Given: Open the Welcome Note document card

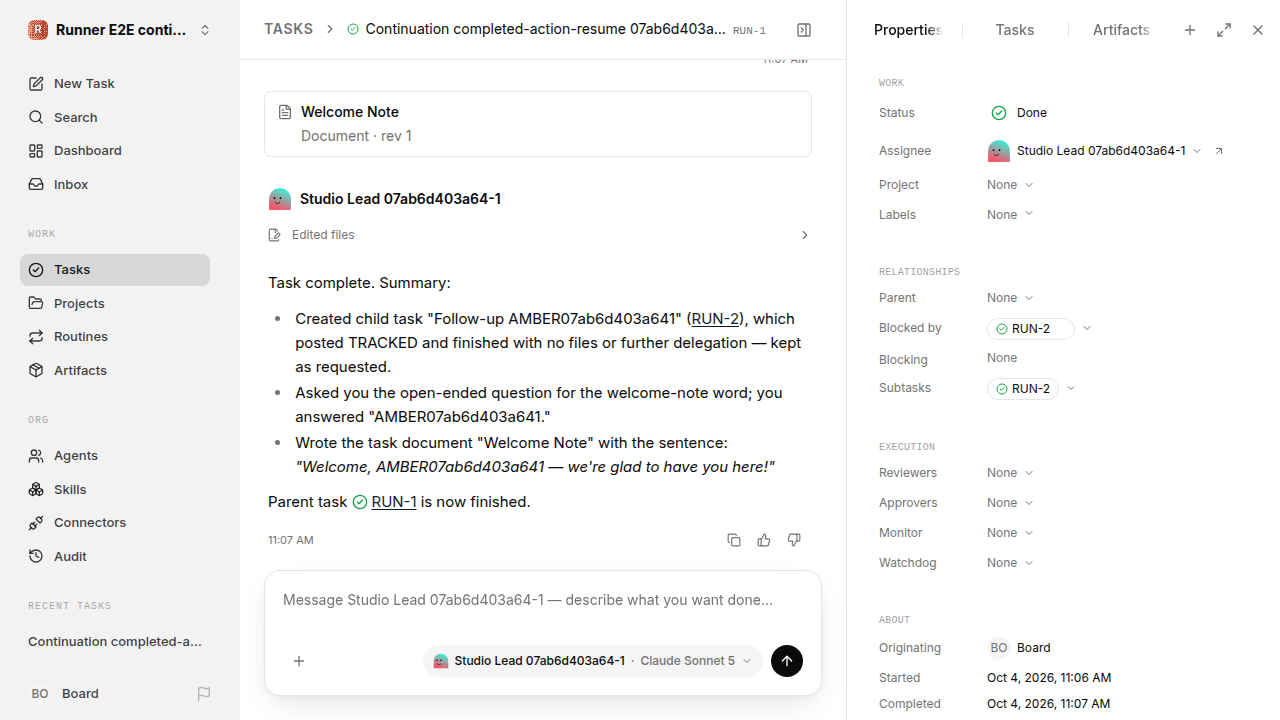Looking at the screenshot, I should 538,124.
